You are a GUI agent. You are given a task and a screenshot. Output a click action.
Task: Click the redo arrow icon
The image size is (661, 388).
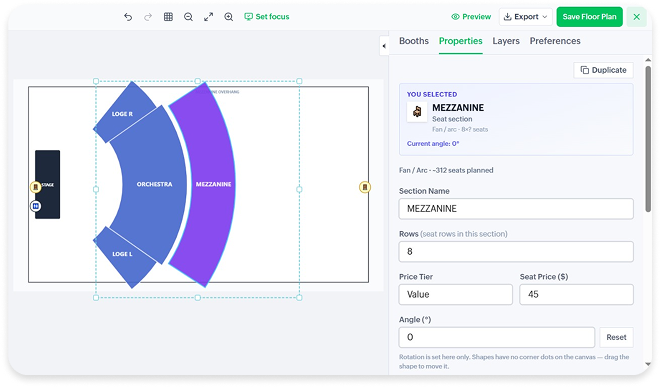pos(148,17)
